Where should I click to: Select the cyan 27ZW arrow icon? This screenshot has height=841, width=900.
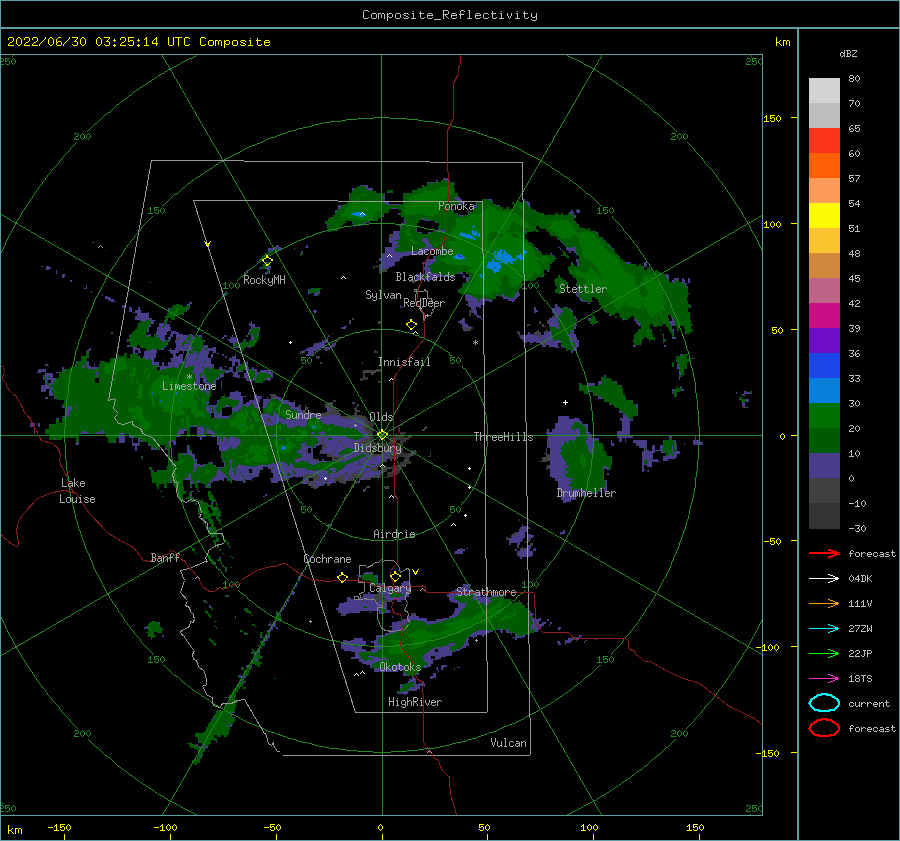click(824, 629)
